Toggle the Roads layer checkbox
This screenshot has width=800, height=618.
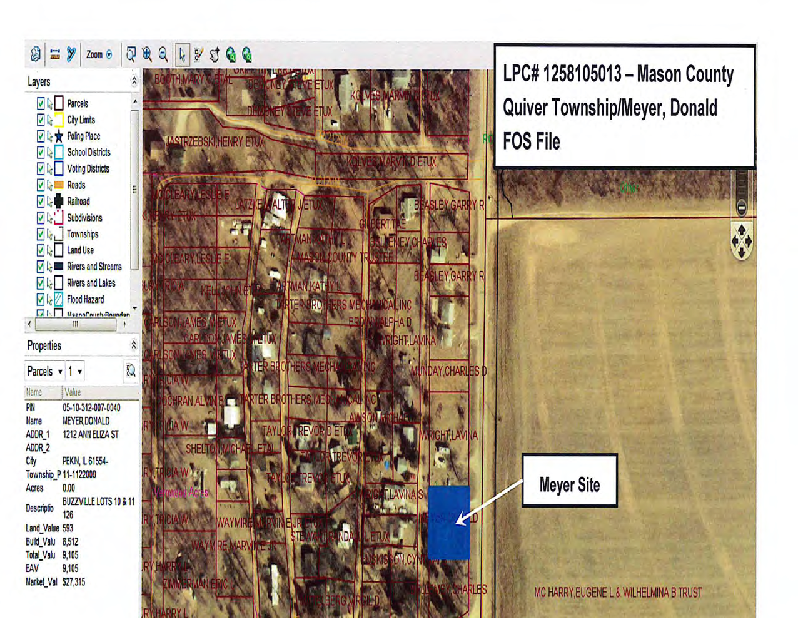click(x=41, y=185)
